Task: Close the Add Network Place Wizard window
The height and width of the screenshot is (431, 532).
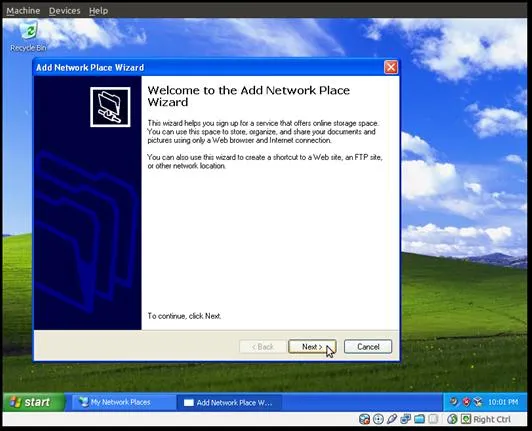Action: (391, 67)
